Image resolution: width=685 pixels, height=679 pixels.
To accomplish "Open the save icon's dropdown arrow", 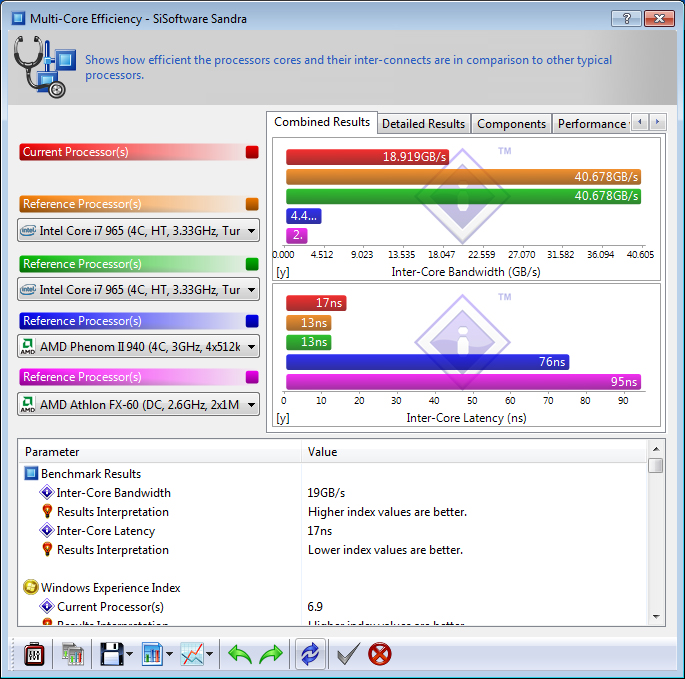I will point(130,654).
